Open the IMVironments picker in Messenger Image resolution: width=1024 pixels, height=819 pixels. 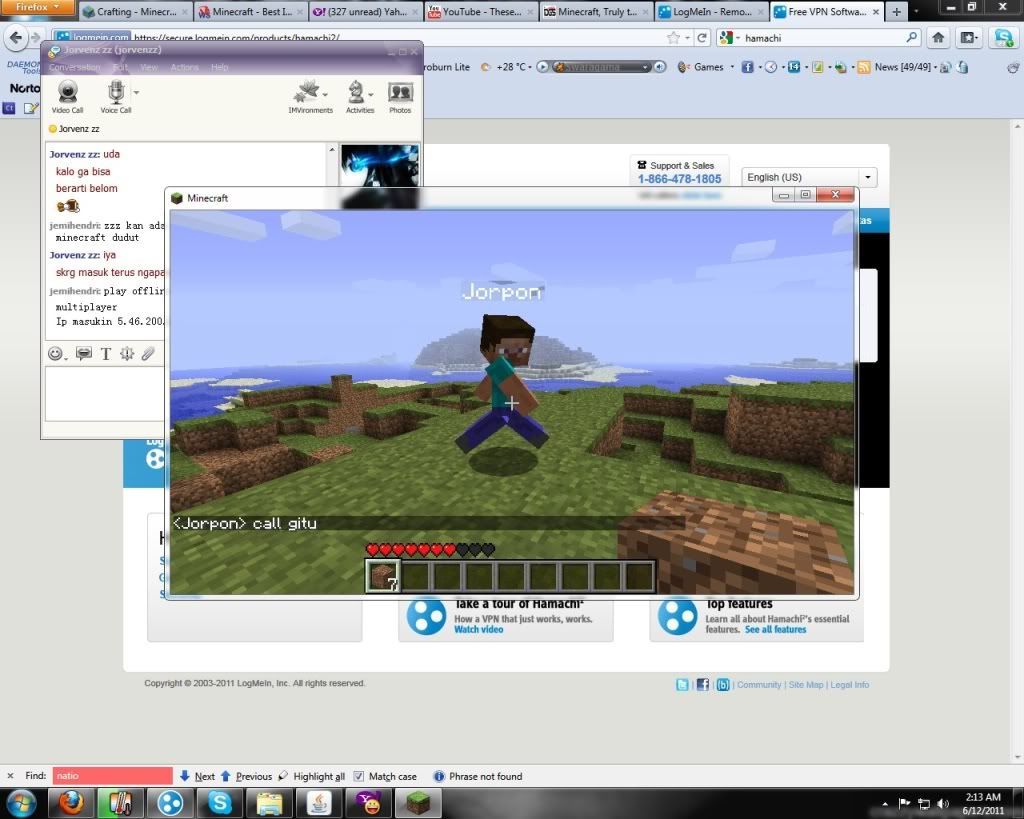coord(310,96)
